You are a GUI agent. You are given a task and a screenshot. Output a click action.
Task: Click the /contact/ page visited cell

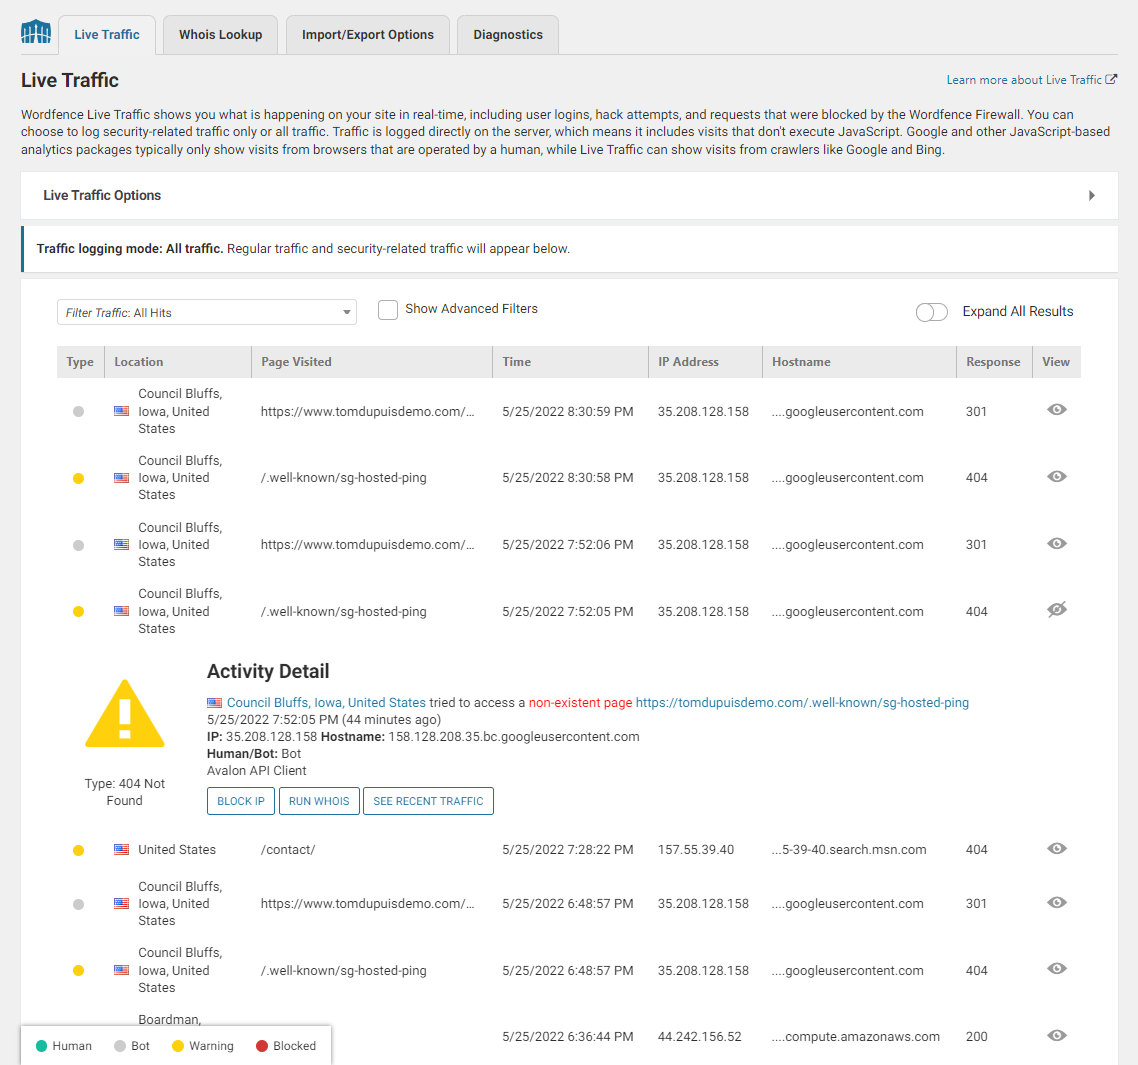pyautogui.click(x=288, y=849)
